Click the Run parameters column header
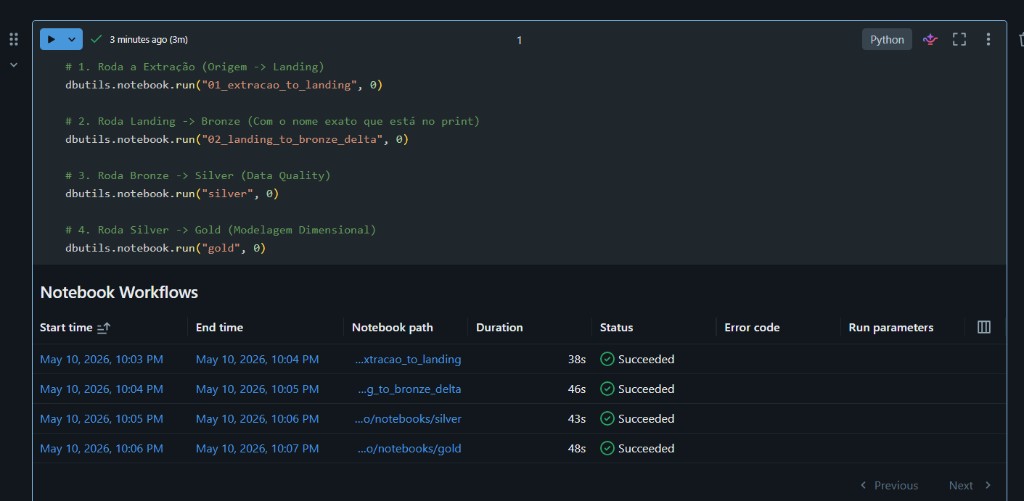 click(x=891, y=327)
